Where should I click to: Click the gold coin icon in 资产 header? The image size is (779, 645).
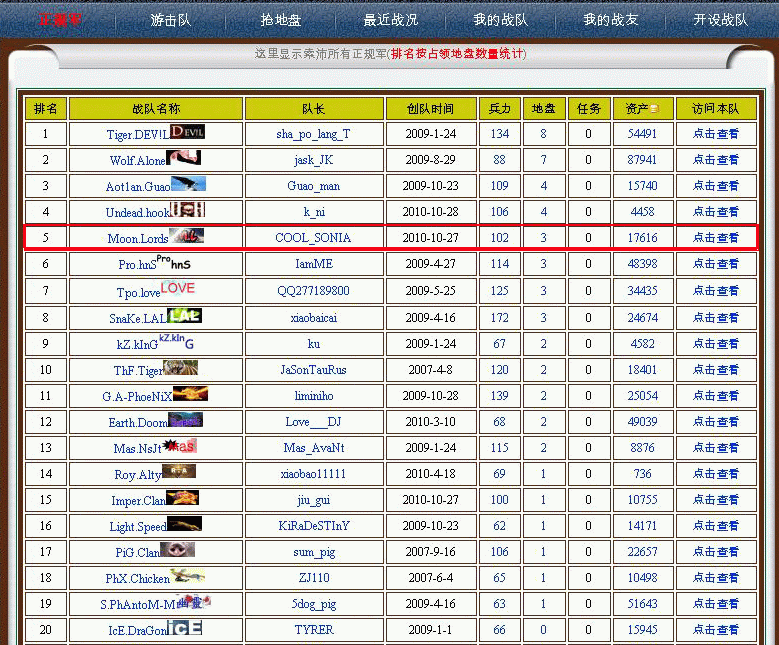pyautogui.click(x=654, y=108)
